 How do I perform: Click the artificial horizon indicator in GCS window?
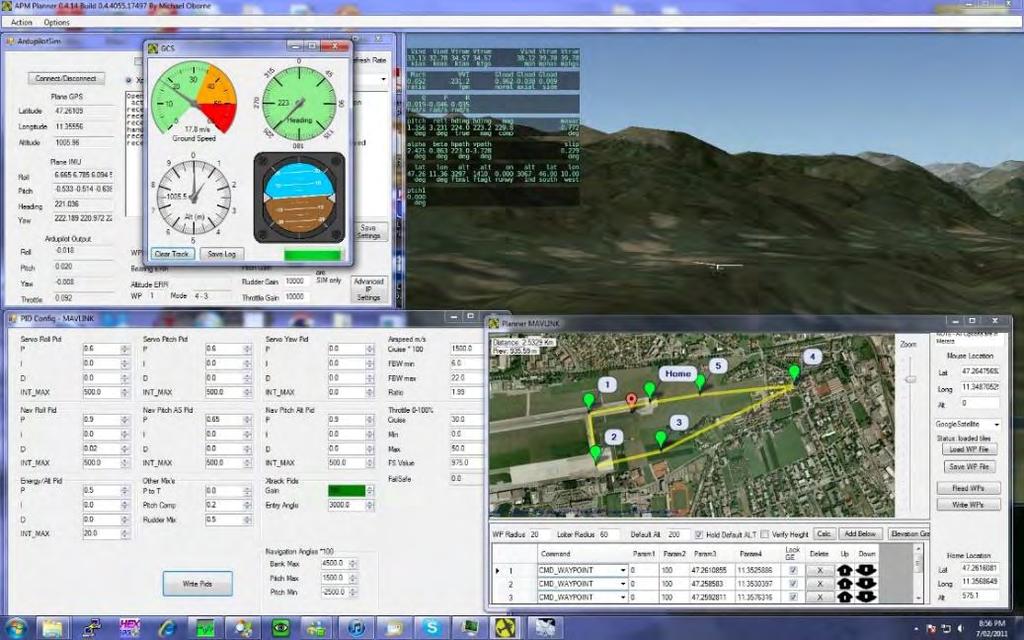299,198
